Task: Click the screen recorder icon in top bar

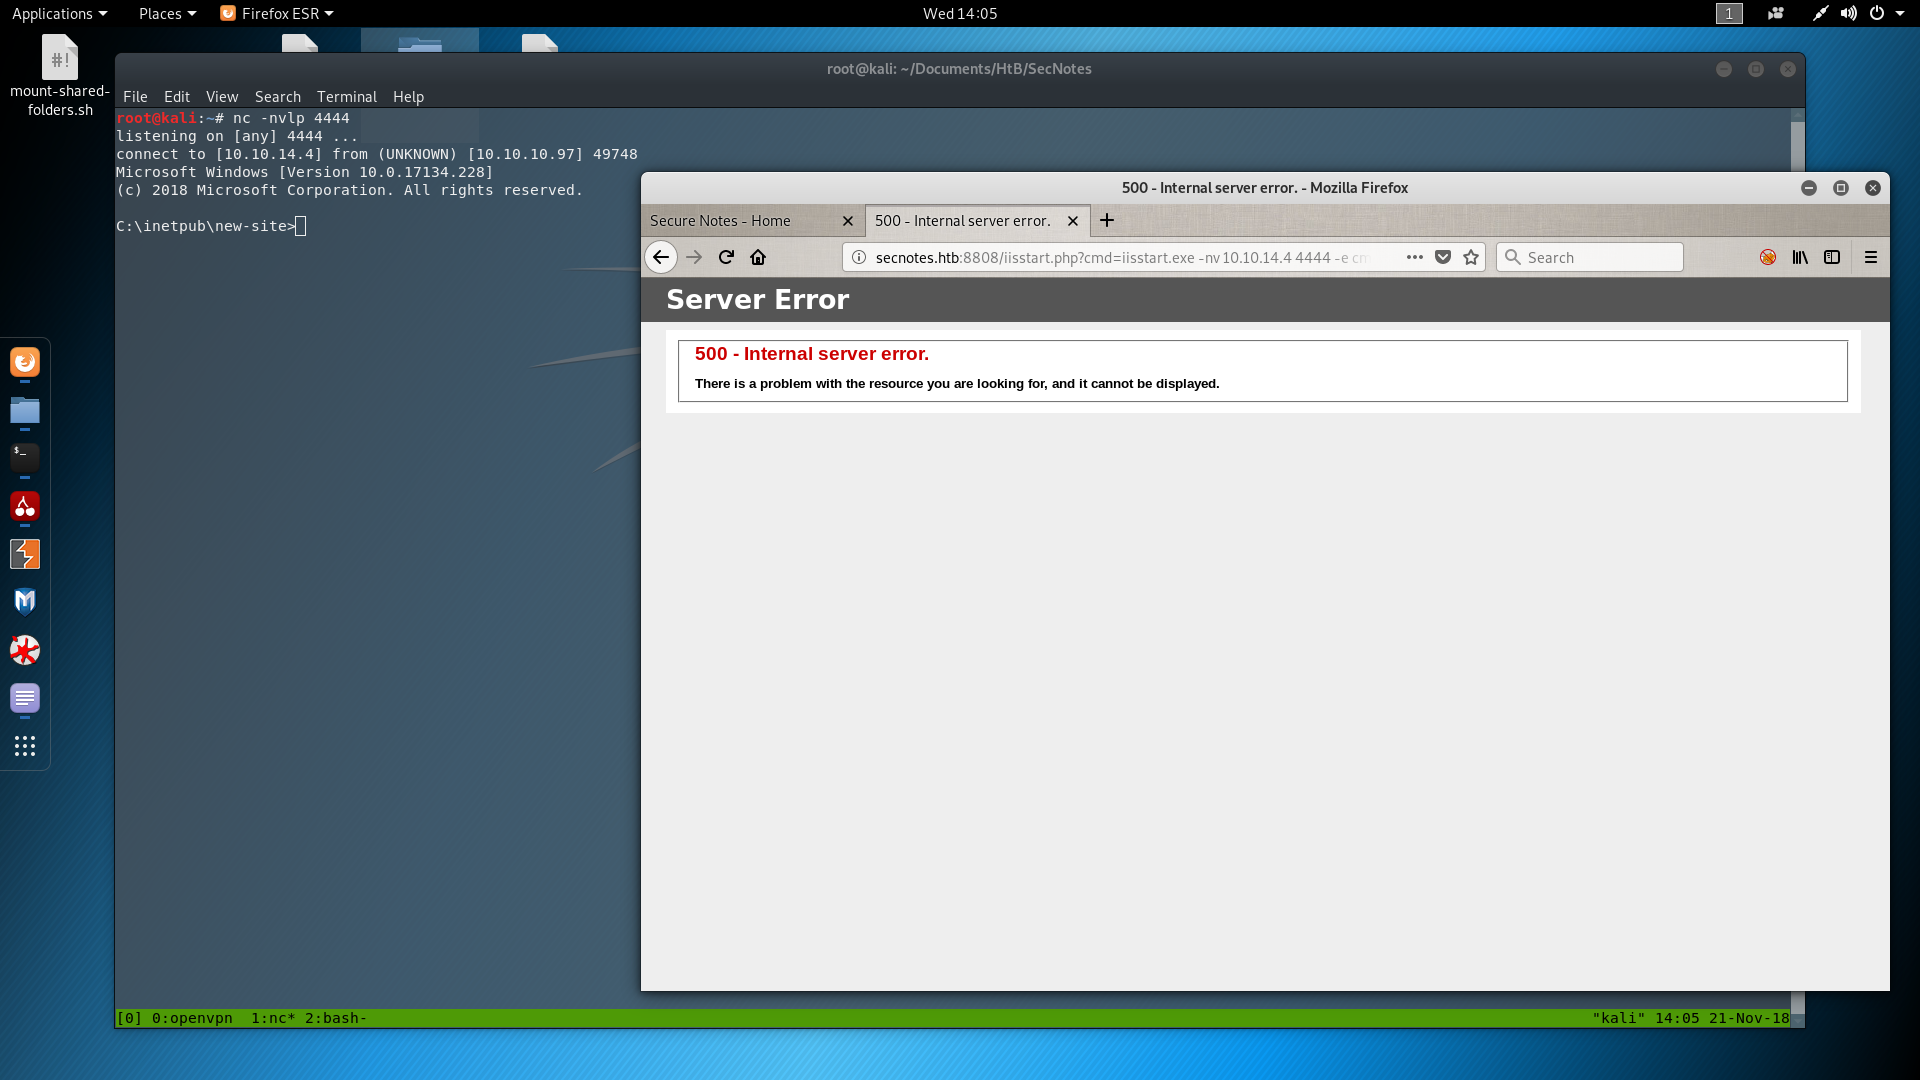Action: pyautogui.click(x=1776, y=13)
